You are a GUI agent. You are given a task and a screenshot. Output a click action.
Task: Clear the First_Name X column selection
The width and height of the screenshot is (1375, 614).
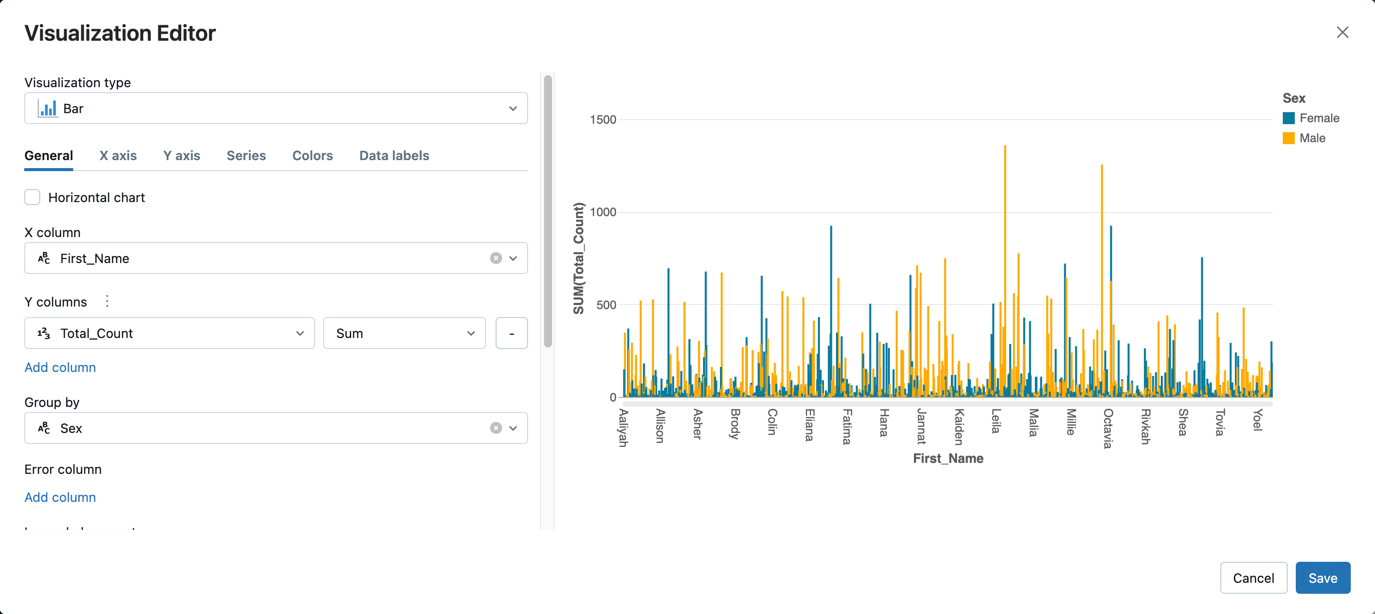pos(496,258)
